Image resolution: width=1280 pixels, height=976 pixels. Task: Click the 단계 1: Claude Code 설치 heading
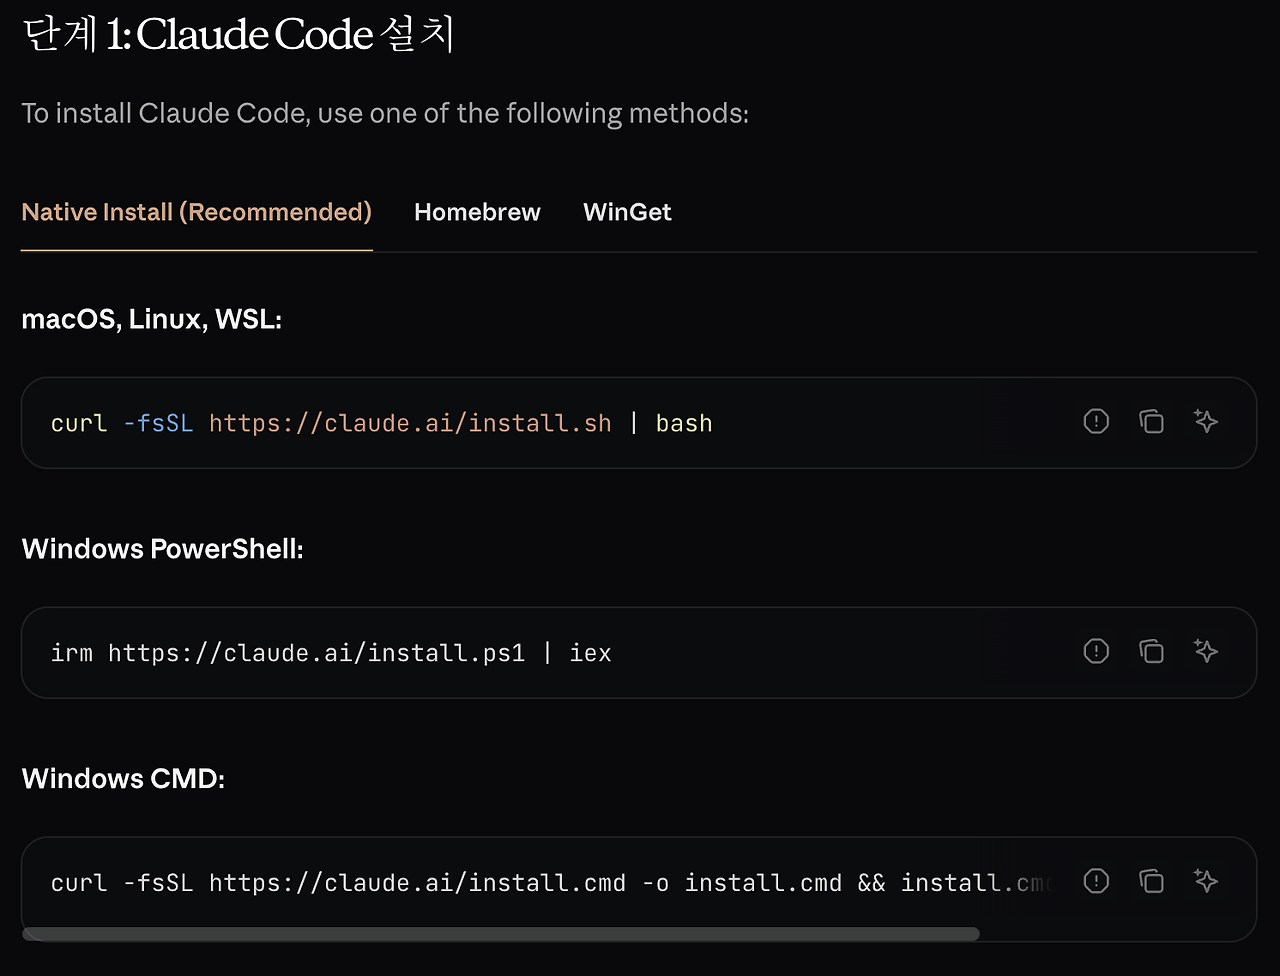tap(238, 35)
